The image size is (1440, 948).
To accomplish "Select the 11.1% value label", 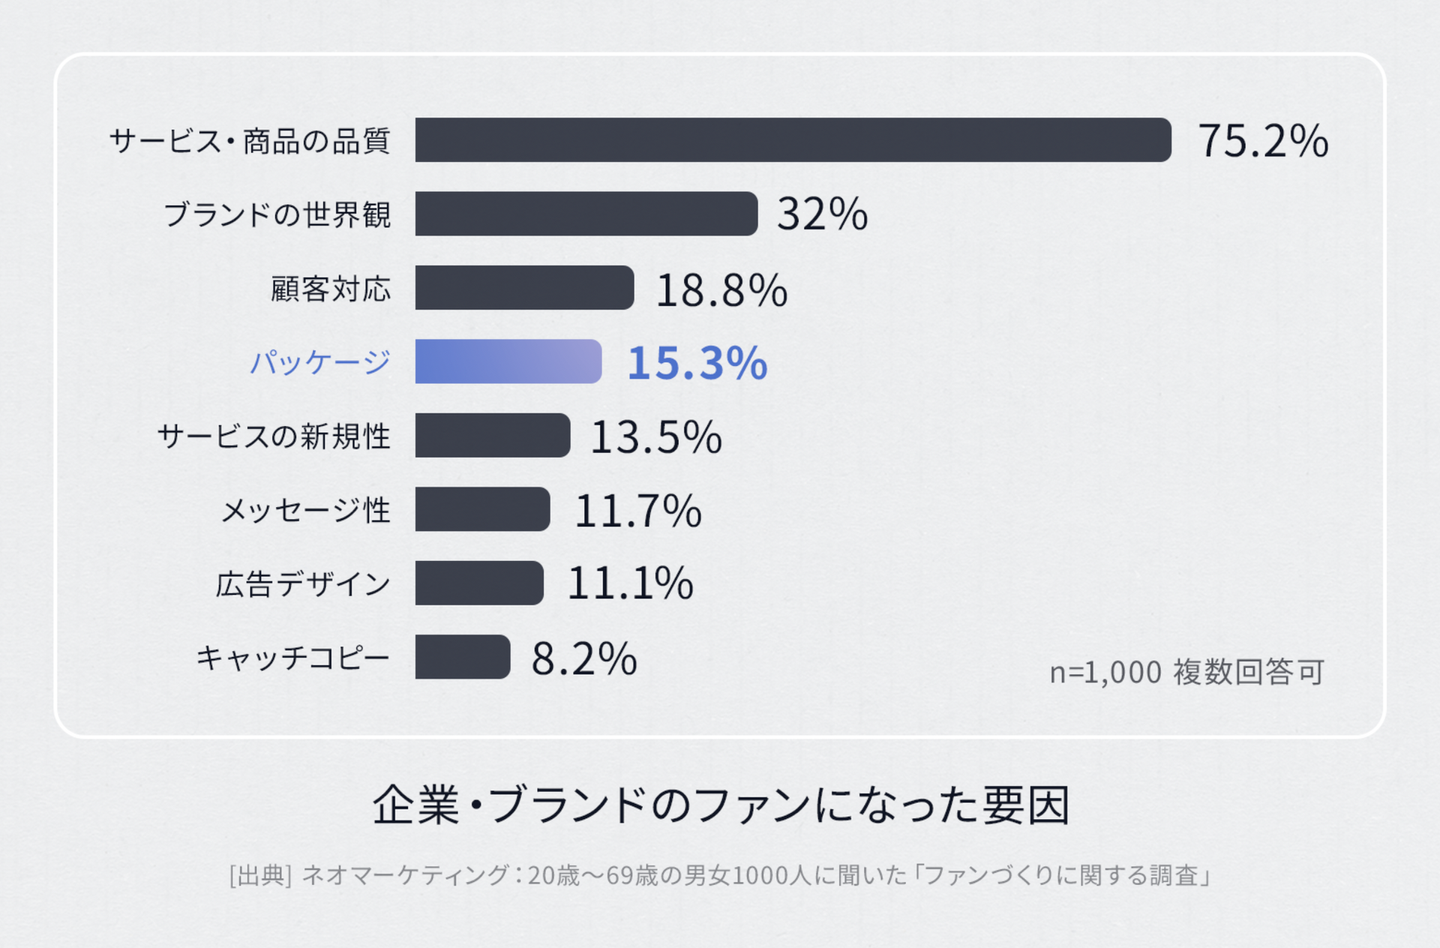I will (x=630, y=584).
